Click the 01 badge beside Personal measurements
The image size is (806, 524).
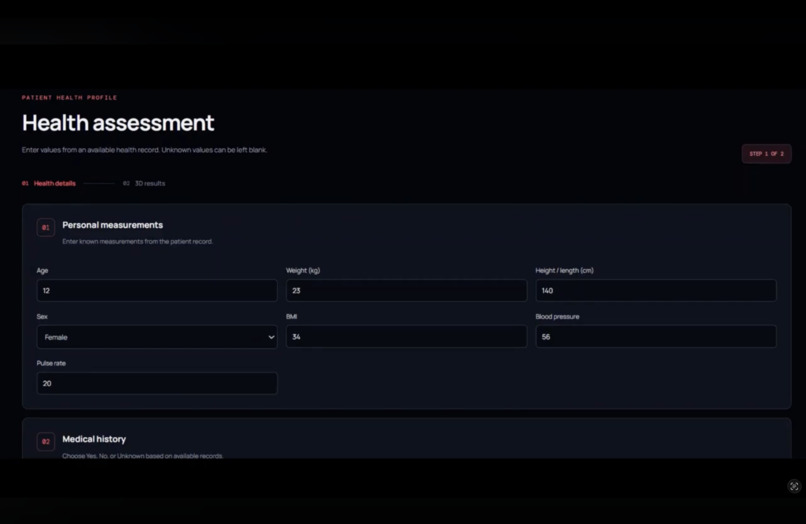[x=46, y=227]
